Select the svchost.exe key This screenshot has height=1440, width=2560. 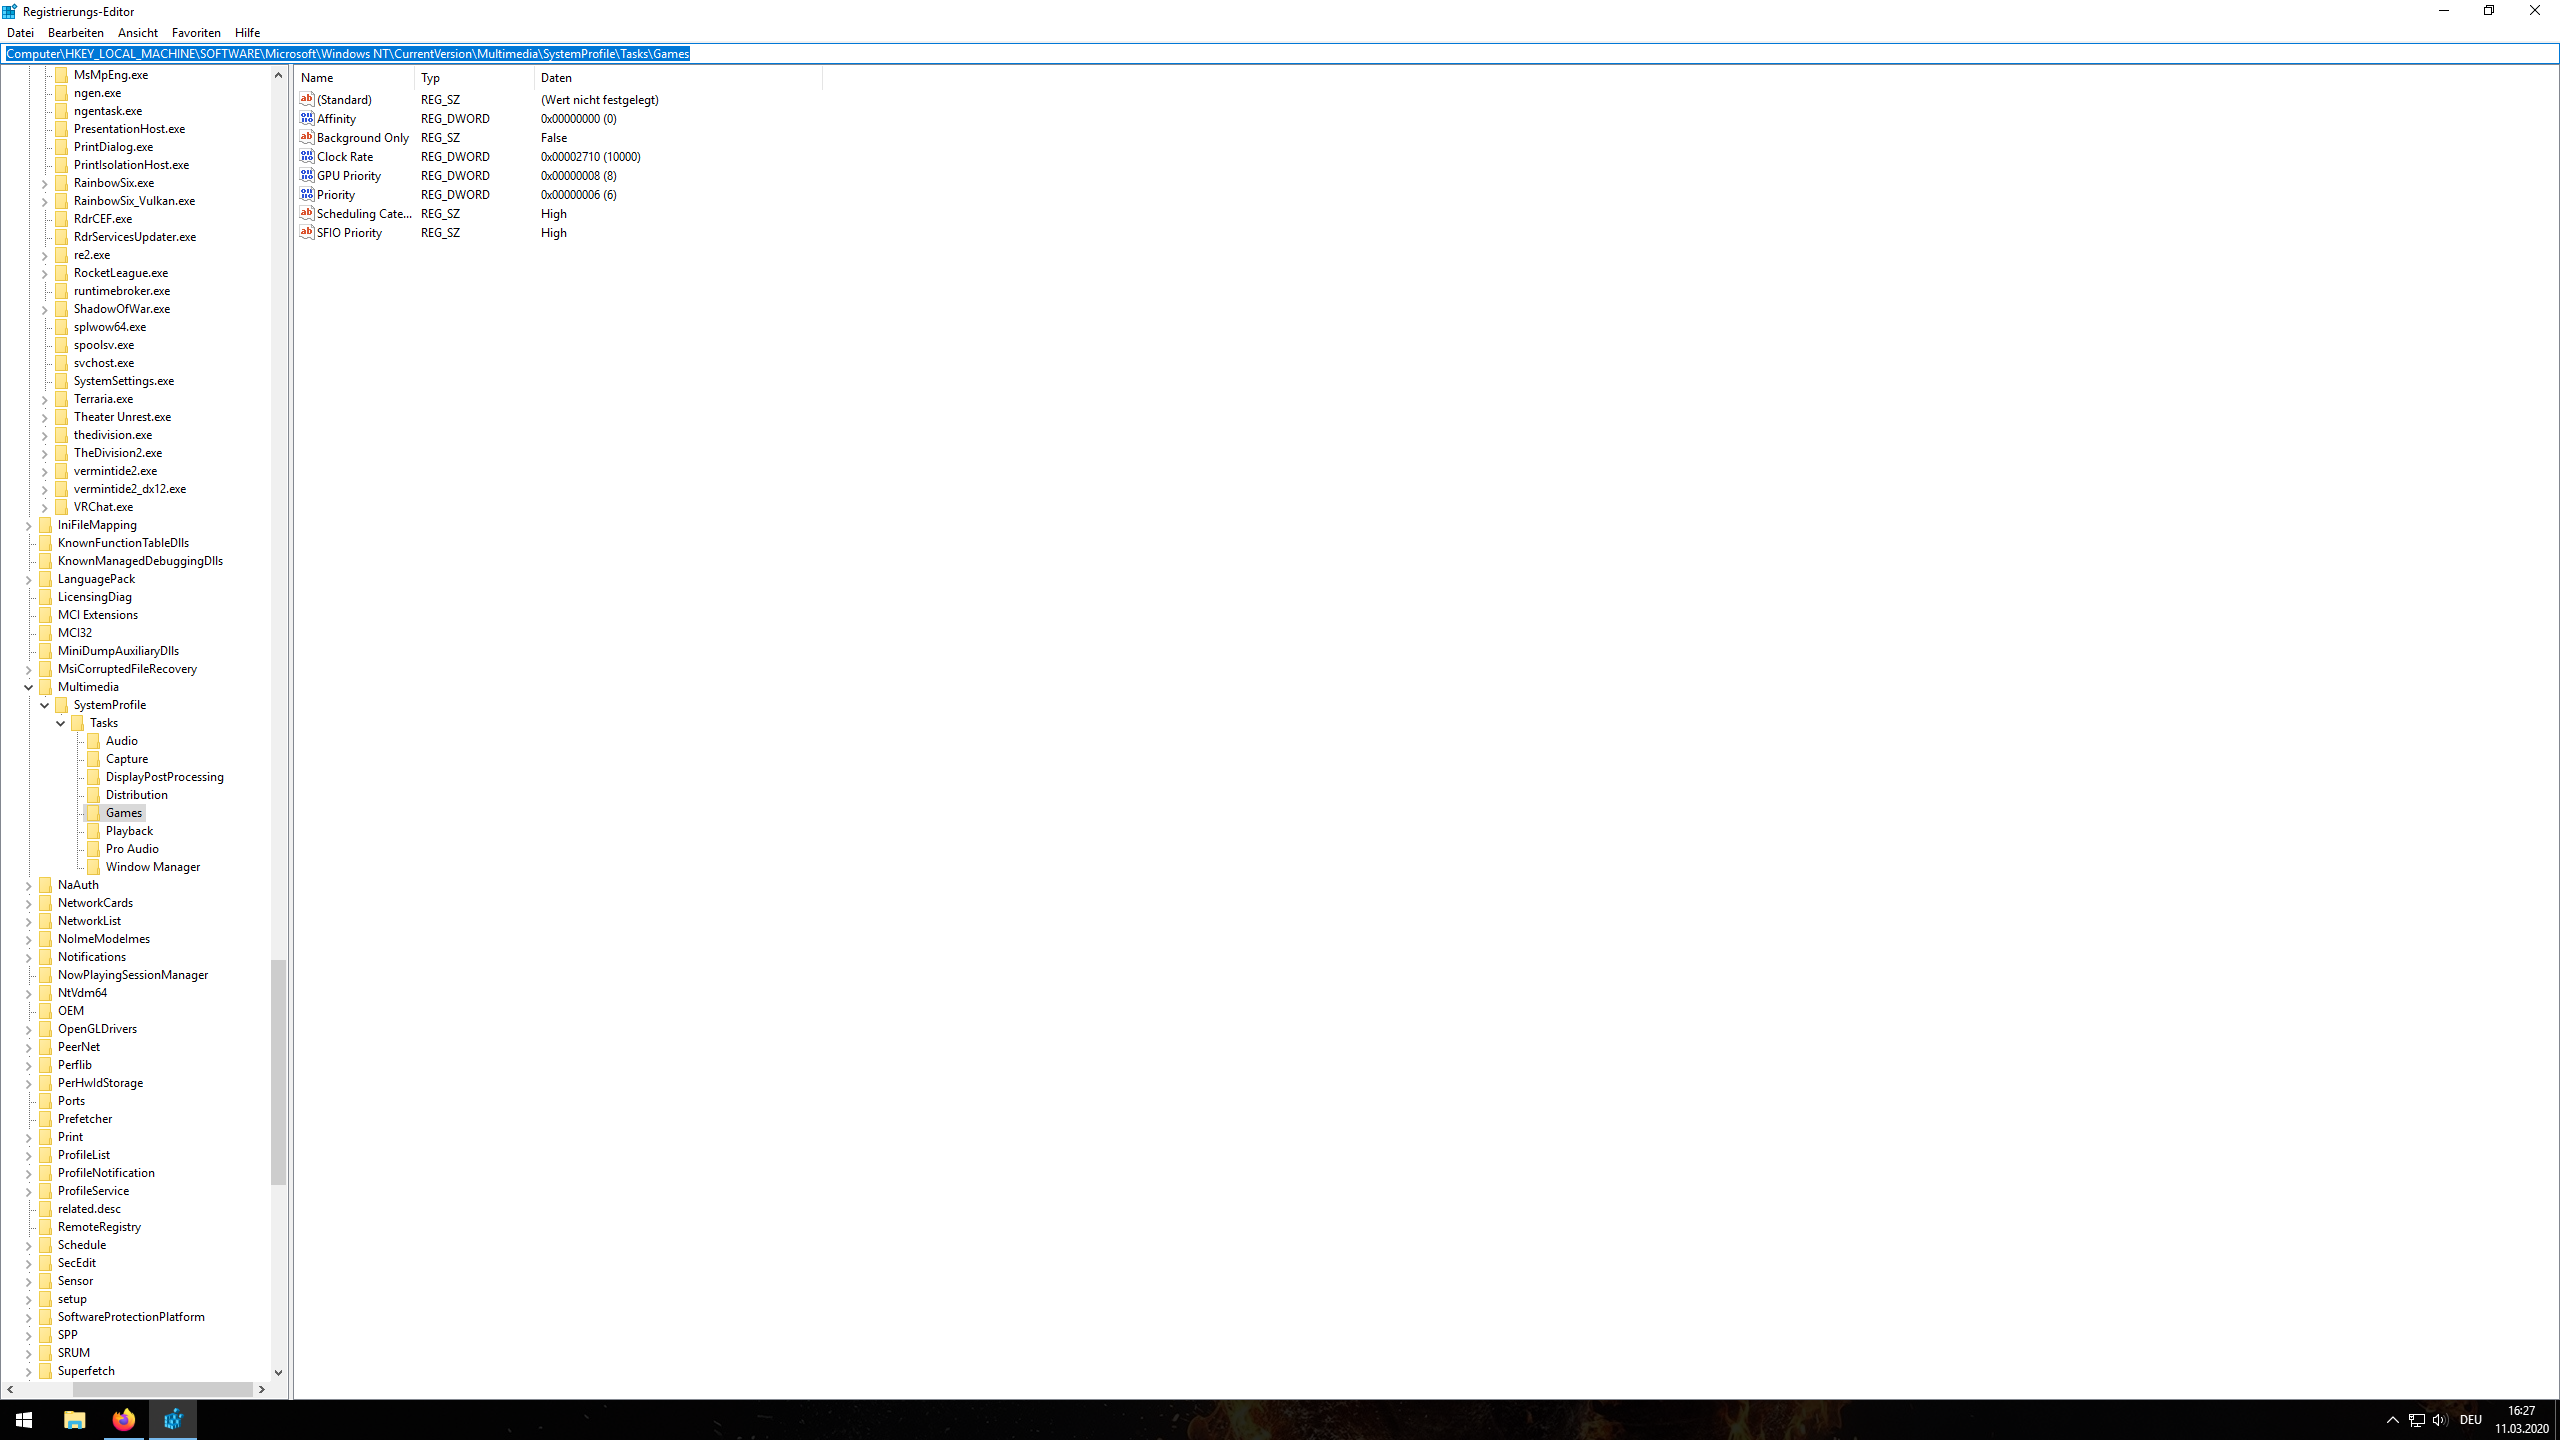click(x=104, y=363)
